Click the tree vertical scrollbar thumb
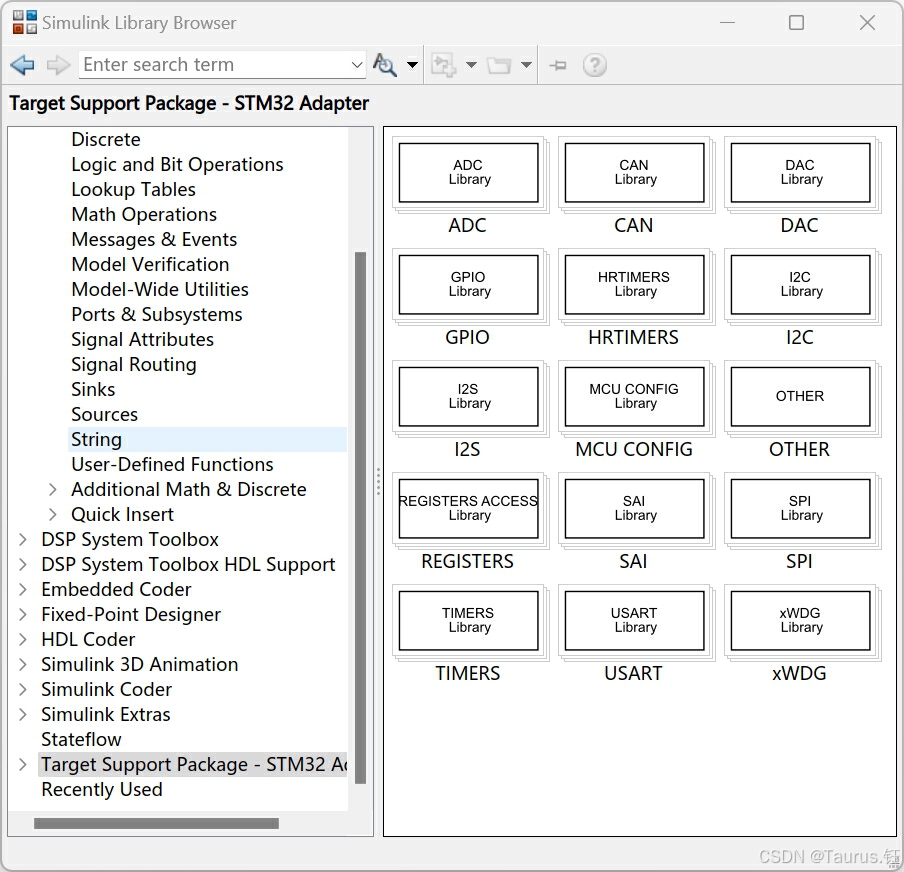This screenshot has height=872, width=904. pos(361,517)
